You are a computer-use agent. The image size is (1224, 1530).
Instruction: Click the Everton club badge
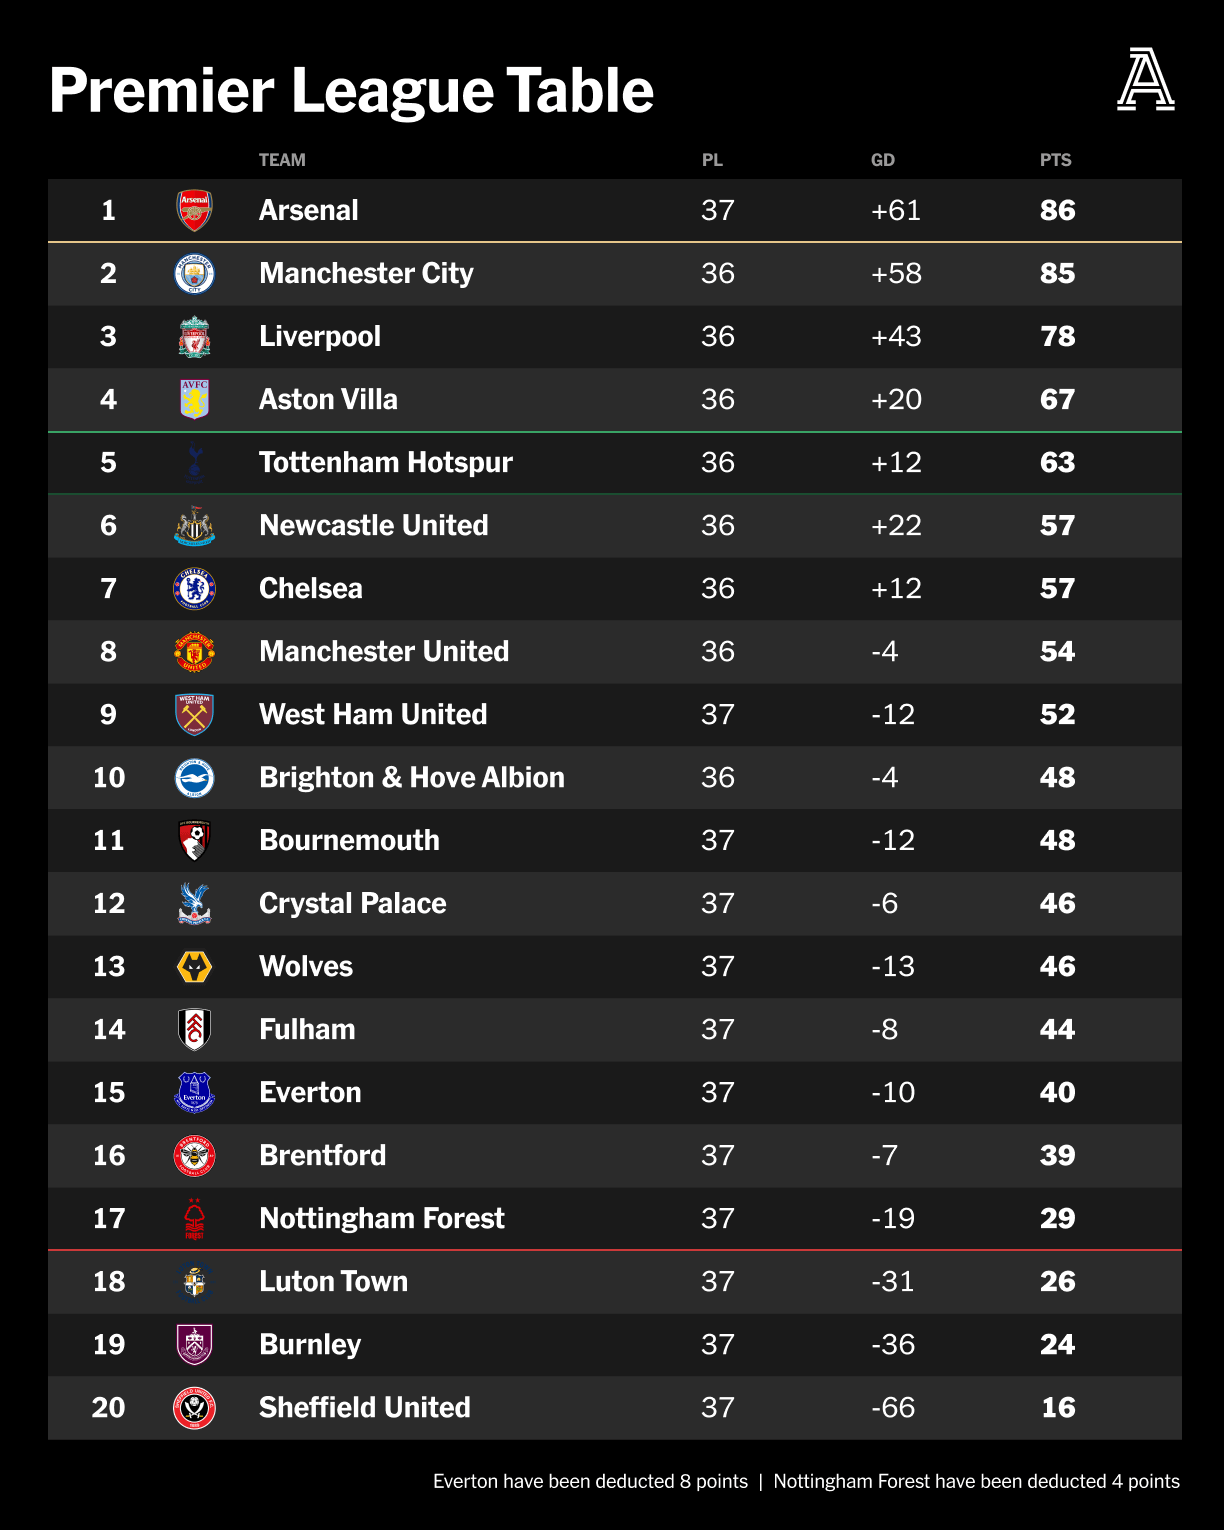pyautogui.click(x=194, y=1093)
